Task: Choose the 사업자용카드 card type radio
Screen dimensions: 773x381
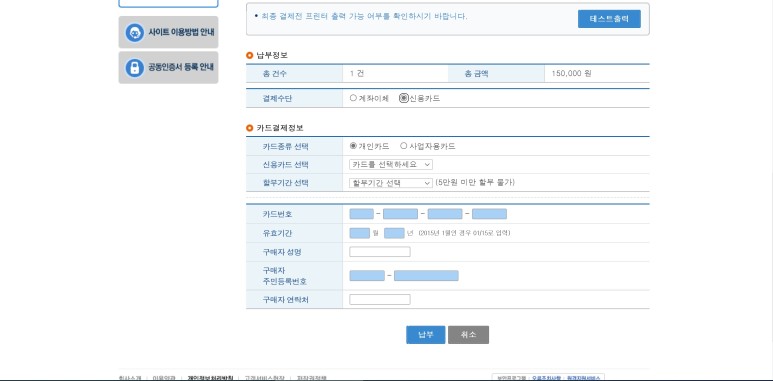Action: [403, 146]
